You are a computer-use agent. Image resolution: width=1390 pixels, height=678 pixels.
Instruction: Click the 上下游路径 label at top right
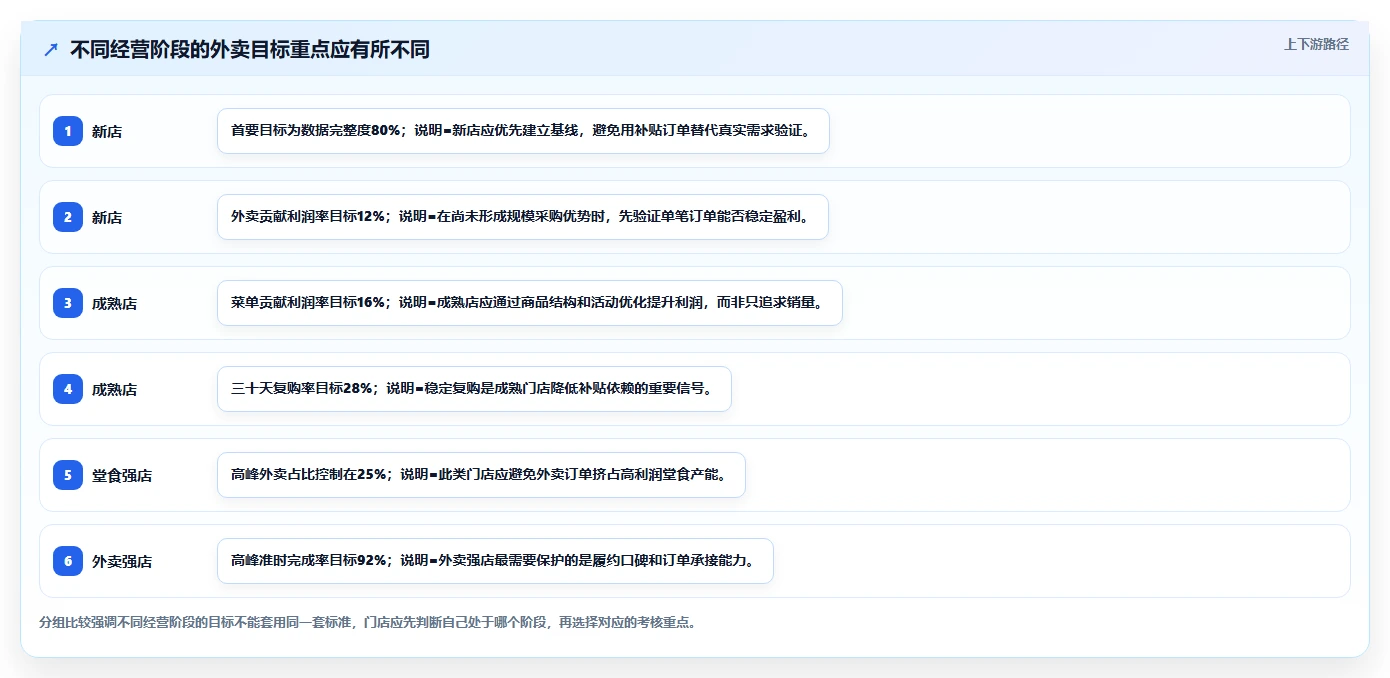coord(1316,44)
